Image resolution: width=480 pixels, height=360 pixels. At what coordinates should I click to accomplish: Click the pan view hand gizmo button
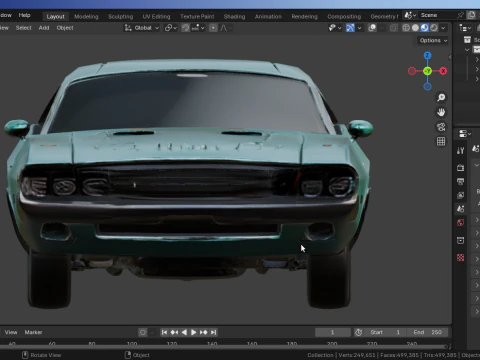click(441, 112)
